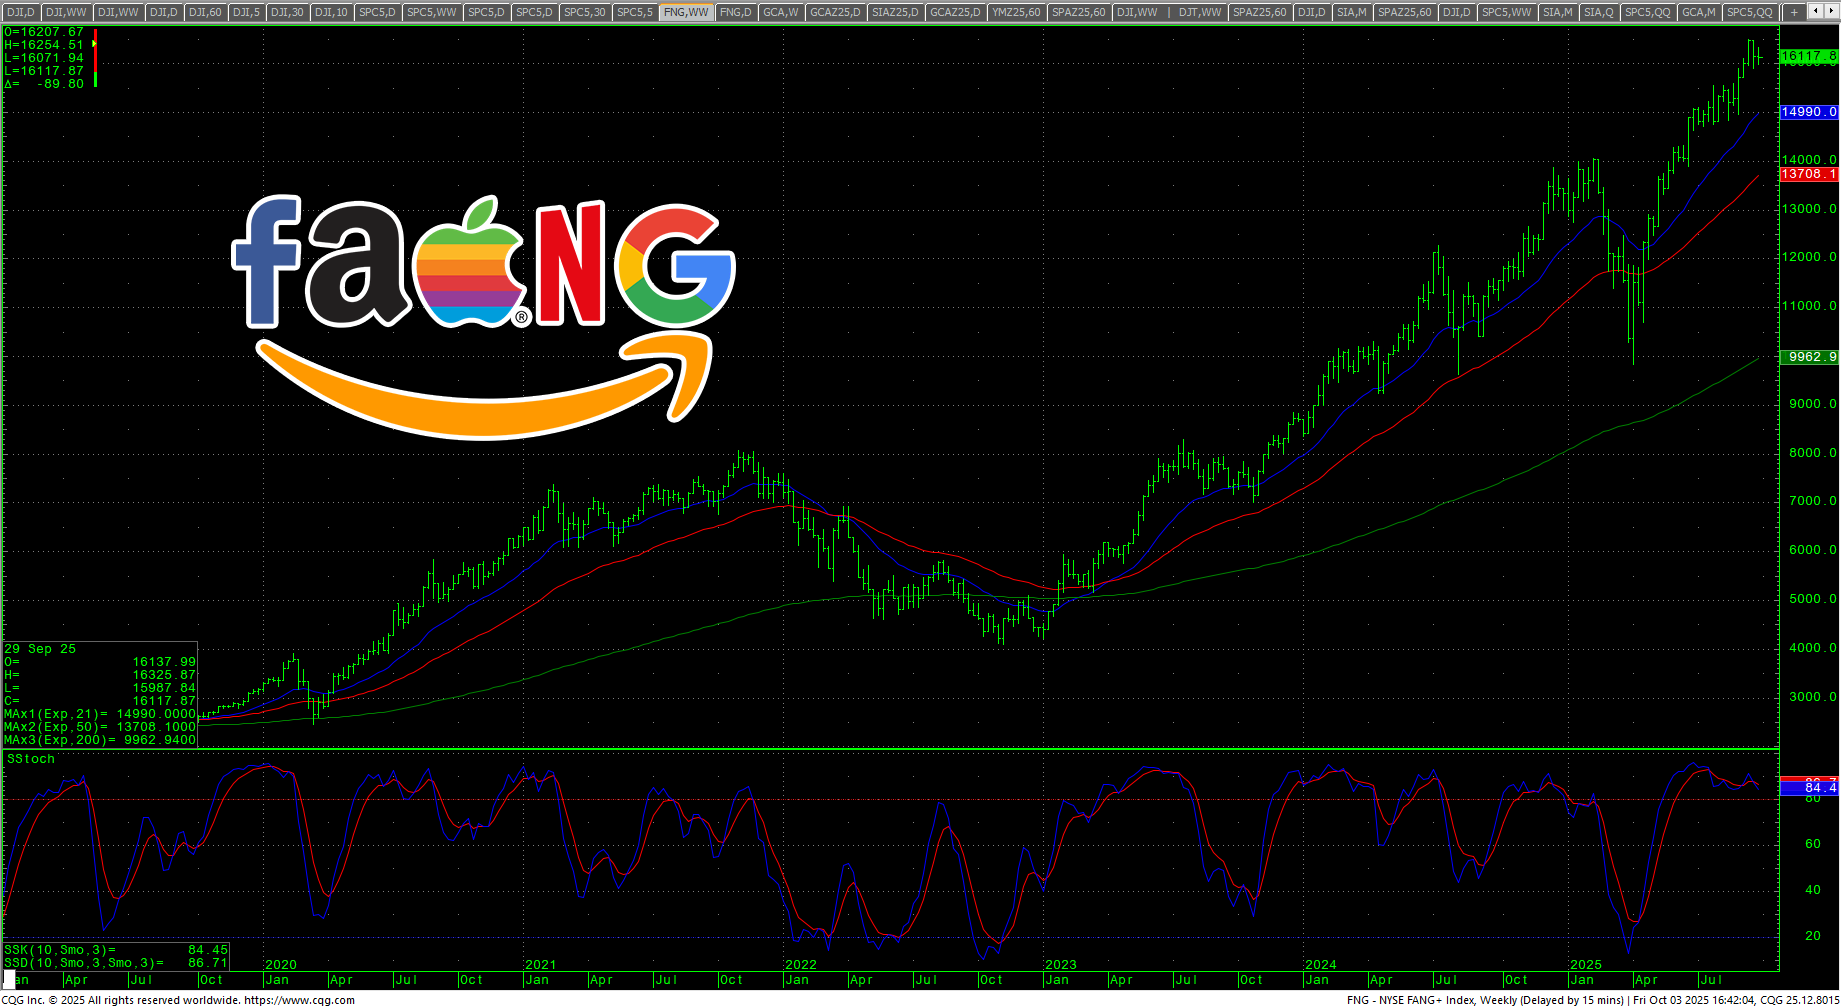This screenshot has height=1008, width=1841.
Task: Select the green 9962.9 price label
Action: (1808, 357)
